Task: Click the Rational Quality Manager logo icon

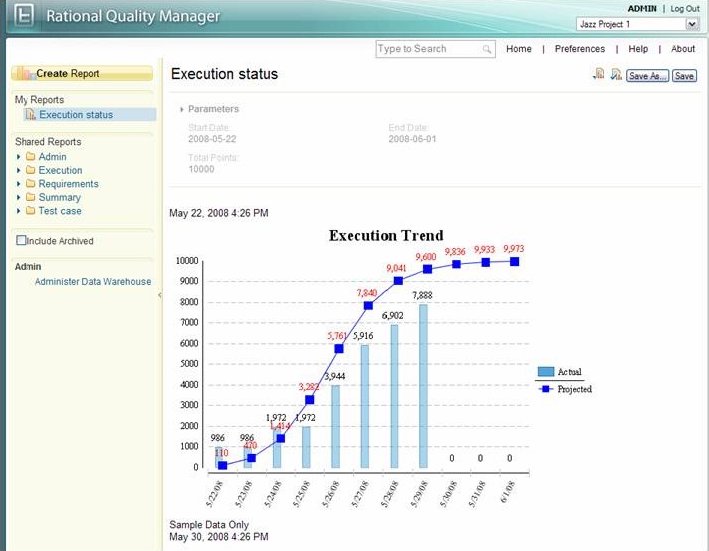Action: click(22, 17)
